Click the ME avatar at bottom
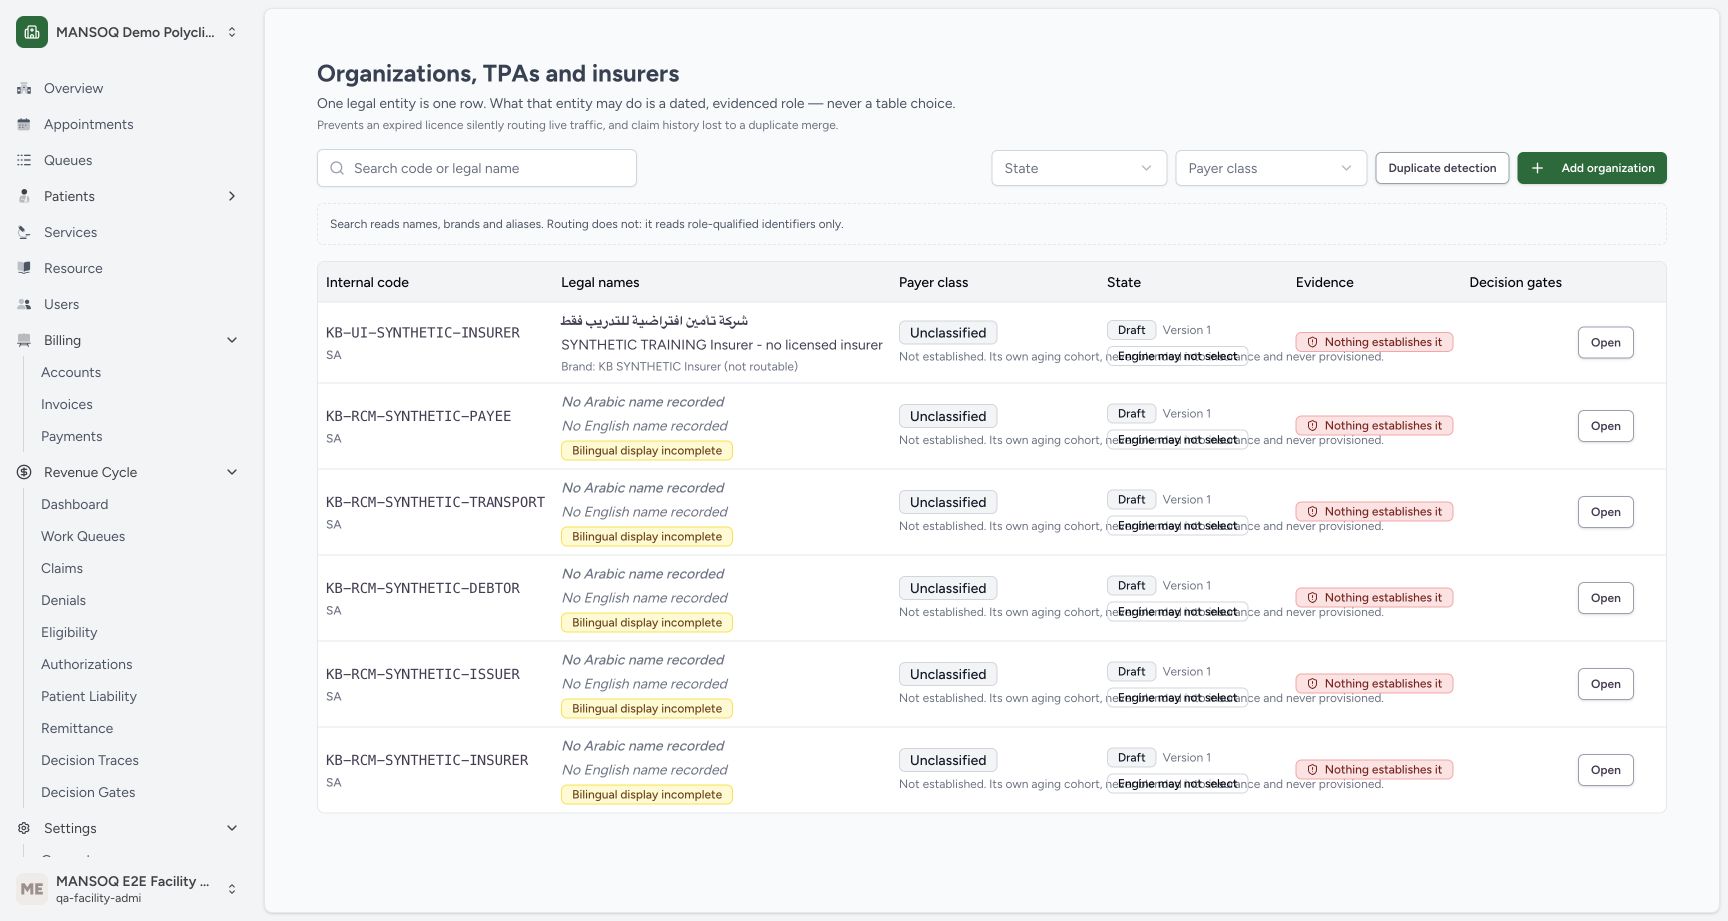Screen dimensions: 1728x921 click(32, 888)
